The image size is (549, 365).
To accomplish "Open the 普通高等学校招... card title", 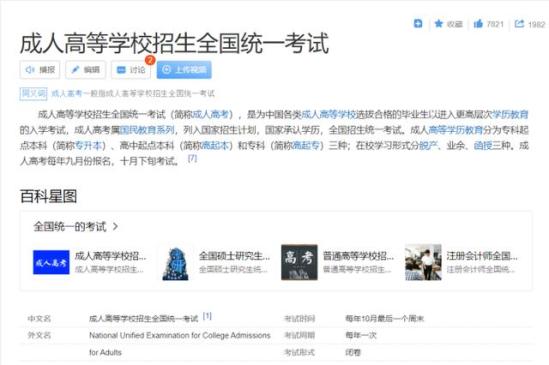I will coord(358,256).
